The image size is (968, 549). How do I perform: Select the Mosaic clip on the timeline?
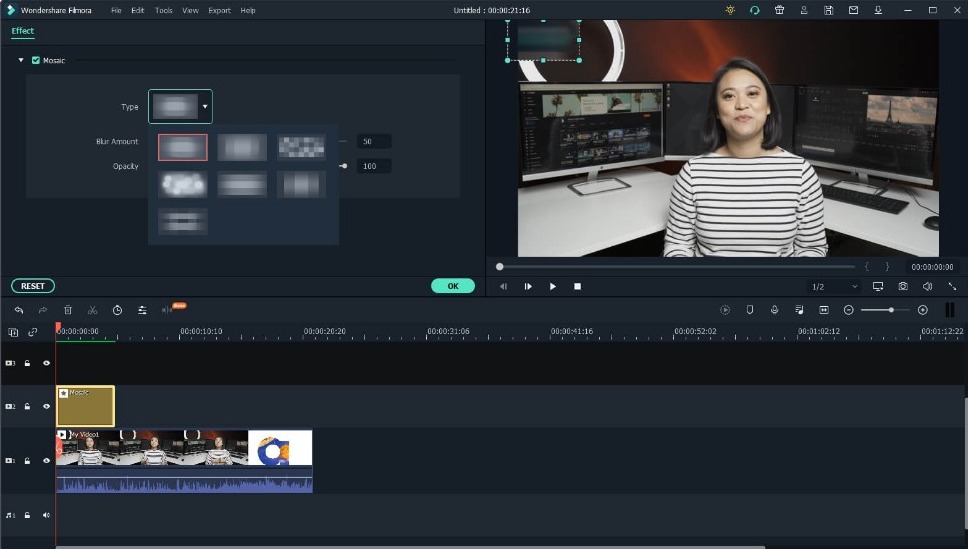coord(85,408)
